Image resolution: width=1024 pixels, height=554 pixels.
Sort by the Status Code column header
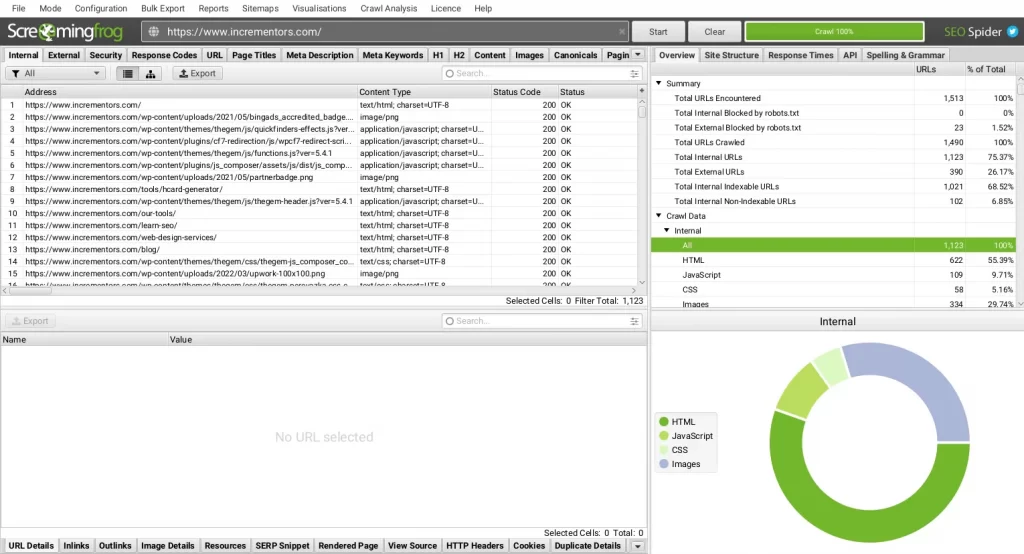point(523,91)
